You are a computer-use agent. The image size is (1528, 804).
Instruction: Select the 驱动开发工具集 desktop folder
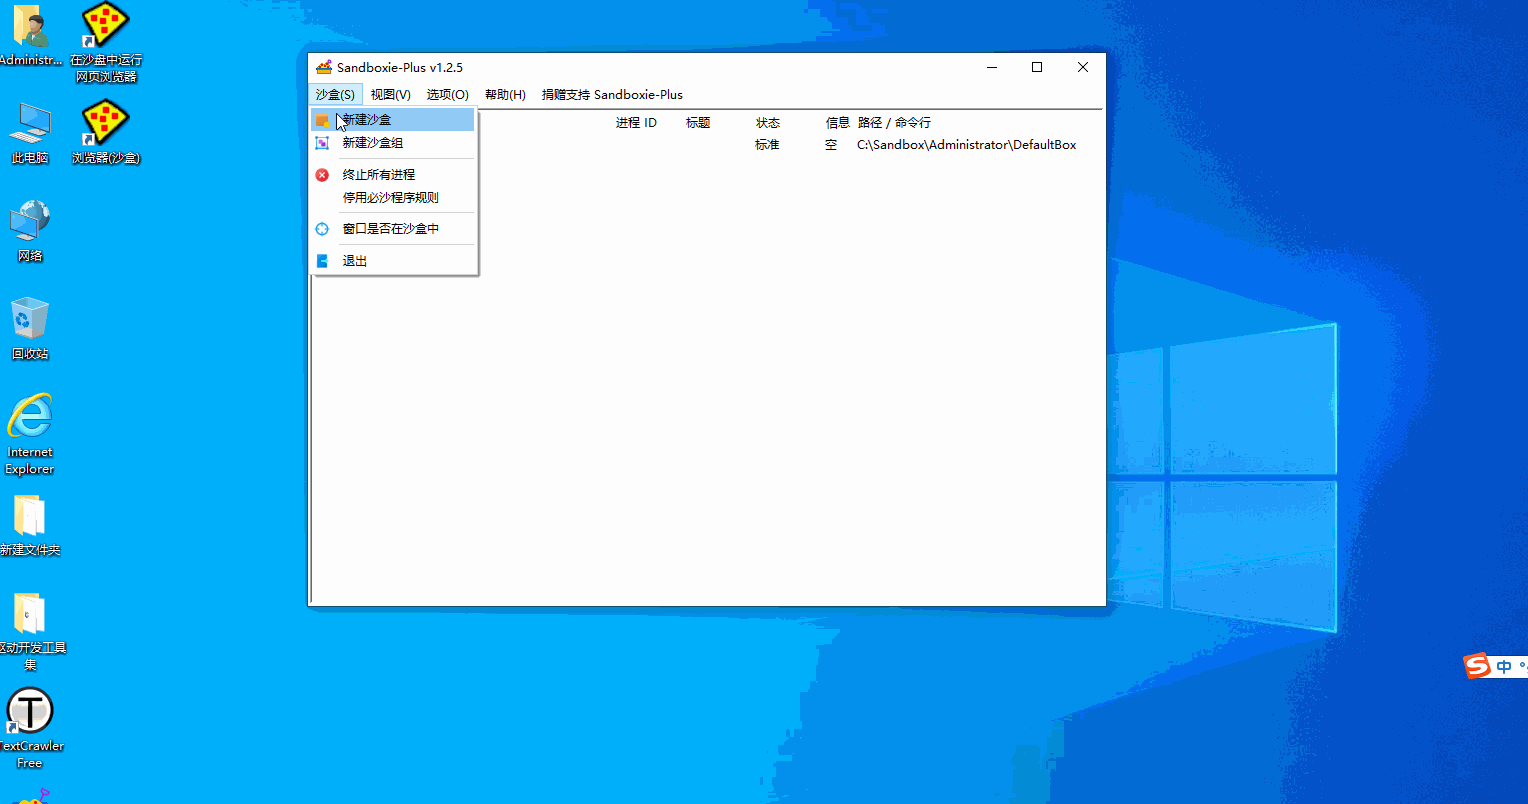pos(30,632)
